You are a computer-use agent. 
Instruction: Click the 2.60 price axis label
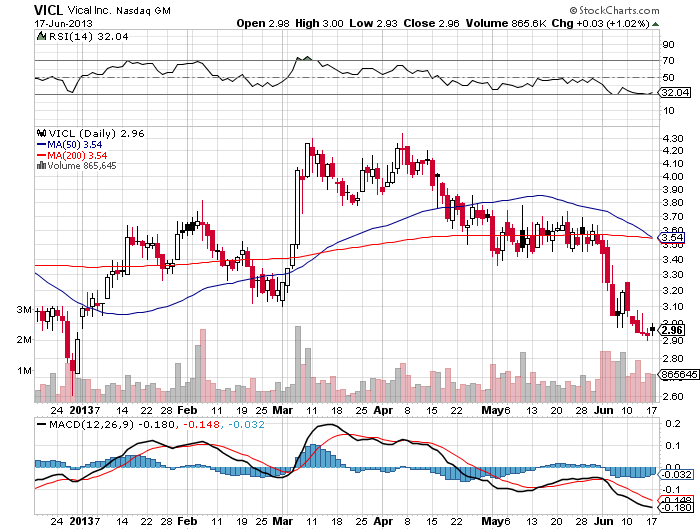click(x=673, y=396)
